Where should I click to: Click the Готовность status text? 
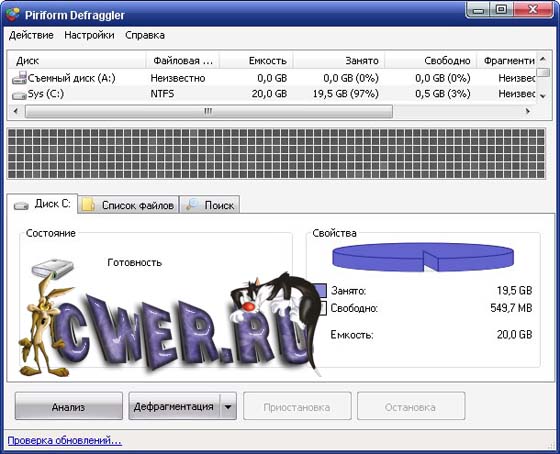click(135, 263)
